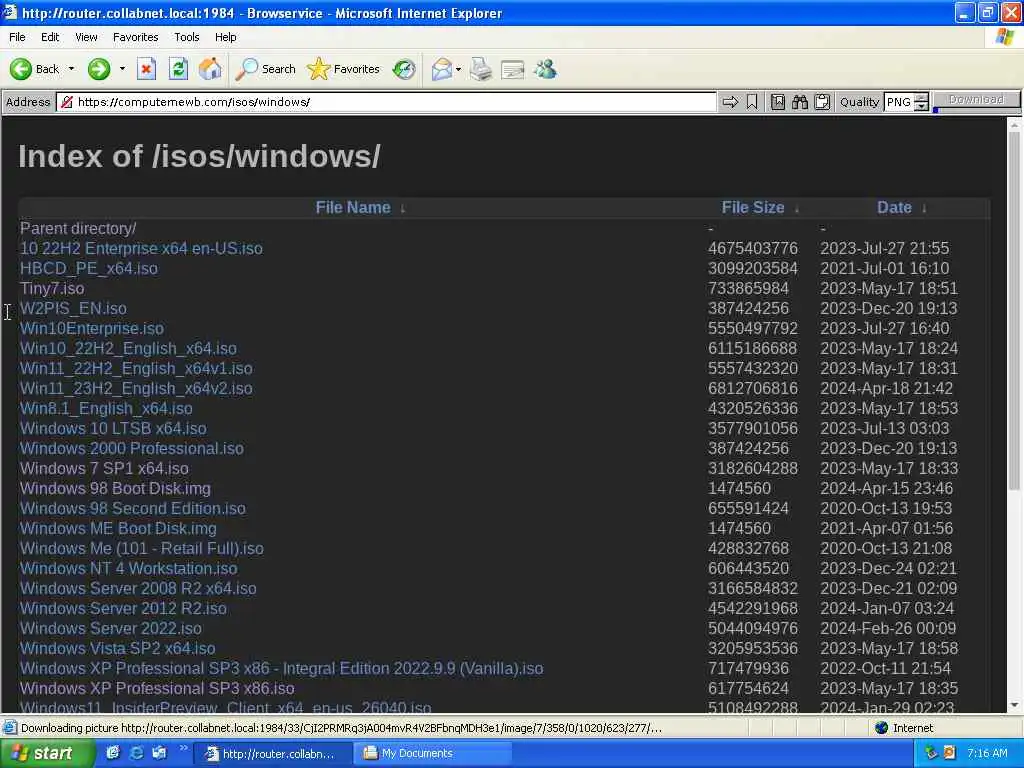1024x768 pixels.
Task: Click page icon in the address bar
Action: click(x=66, y=102)
